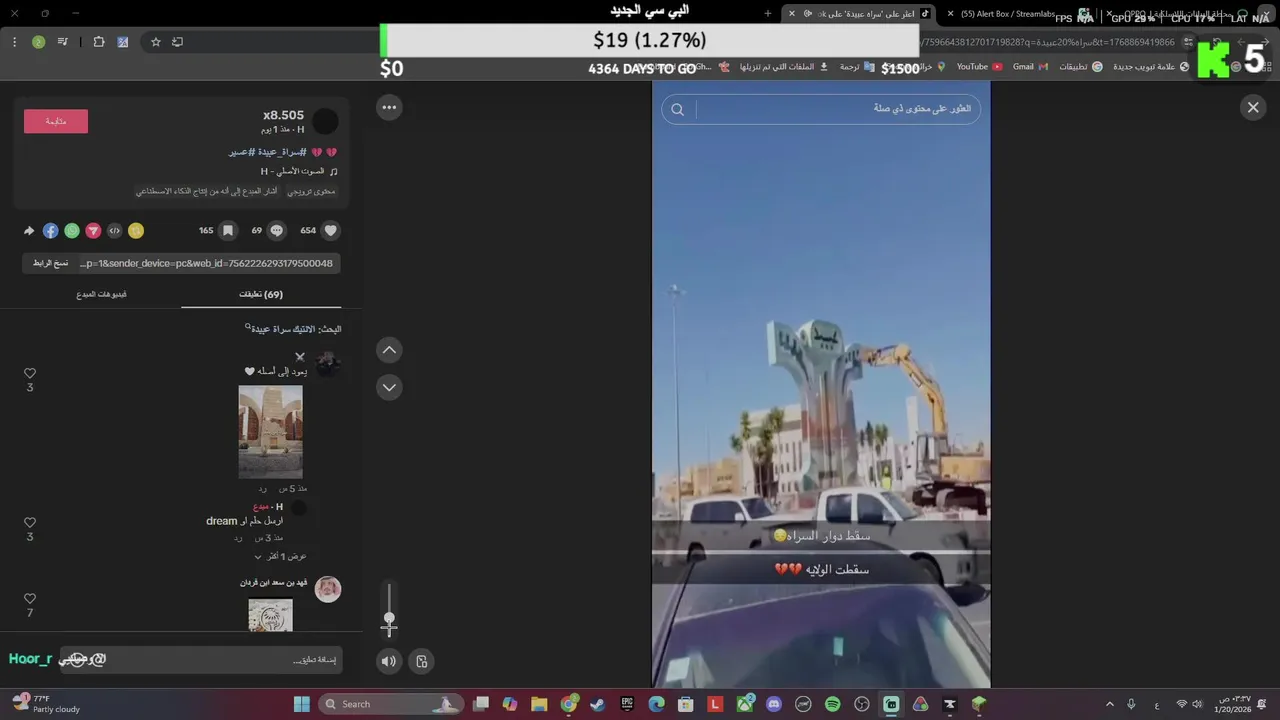Open comments via the bubble icon showing 69
Screen dimensions: 1280x720
click(277, 230)
